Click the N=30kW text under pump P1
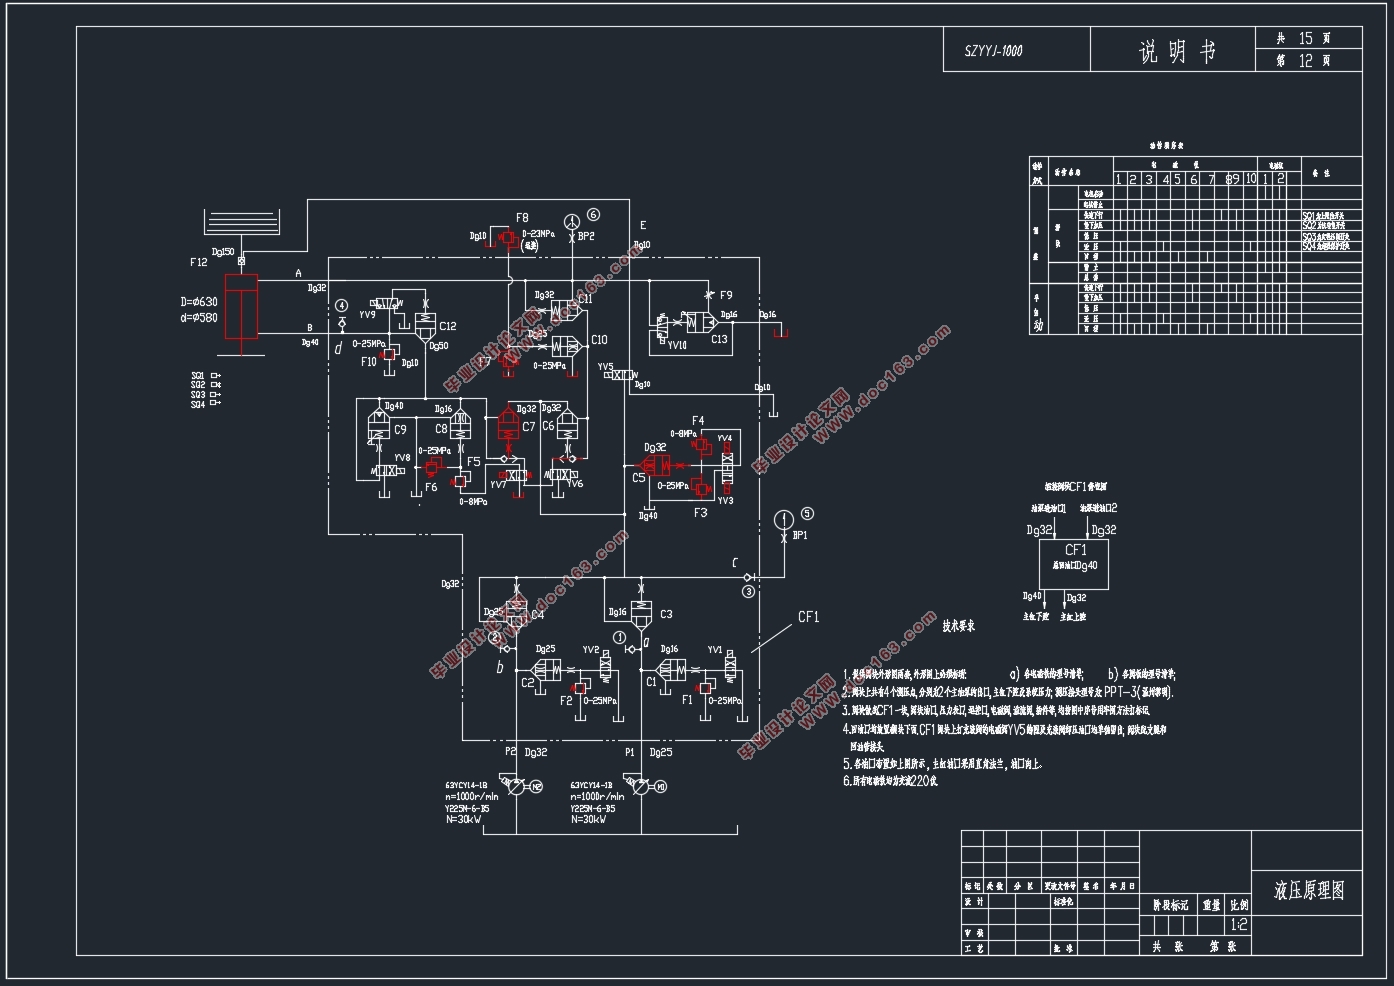The width and height of the screenshot is (1394, 986). tap(589, 819)
